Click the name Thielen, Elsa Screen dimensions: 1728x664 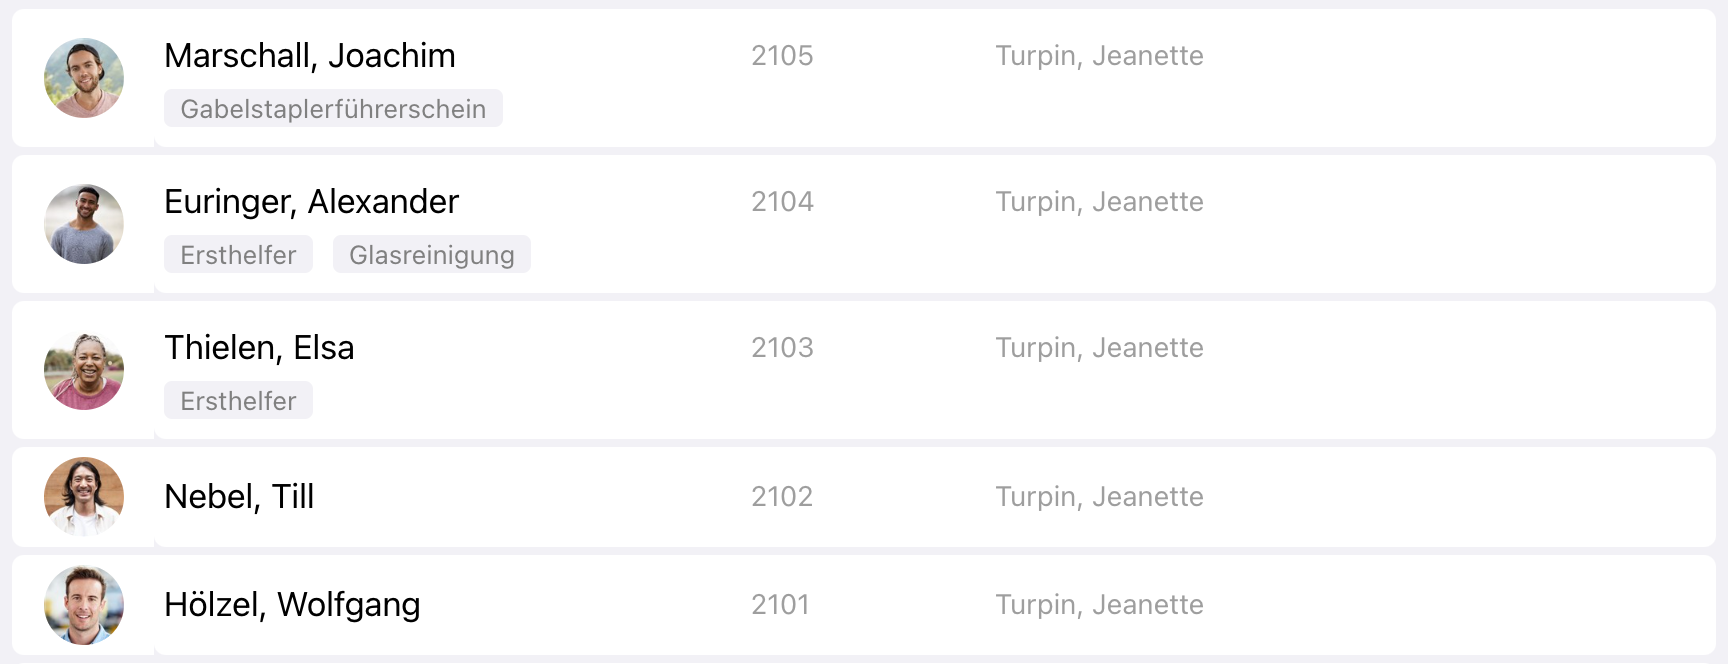pos(259,348)
